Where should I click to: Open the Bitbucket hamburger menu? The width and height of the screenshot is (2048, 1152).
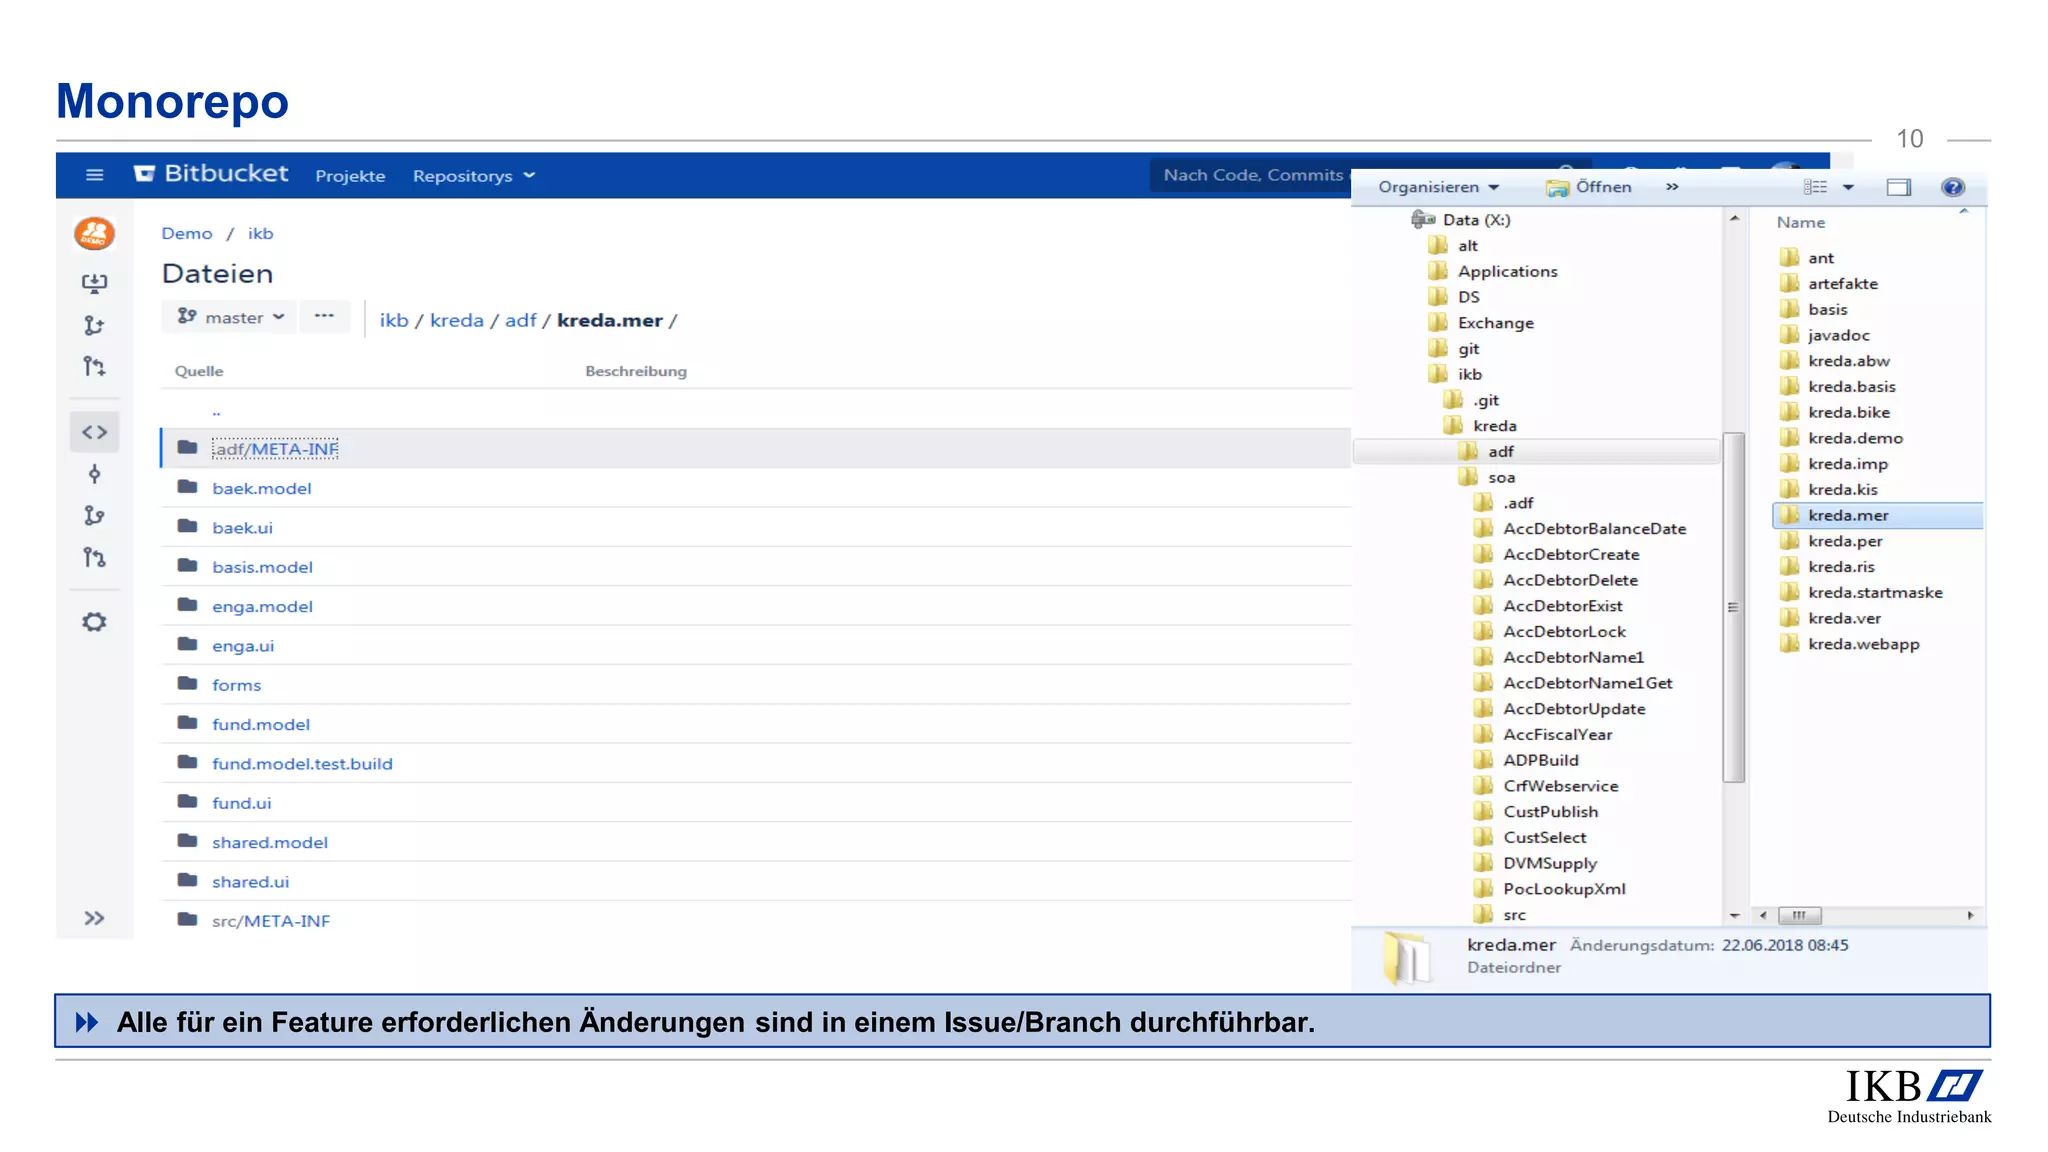[x=95, y=175]
